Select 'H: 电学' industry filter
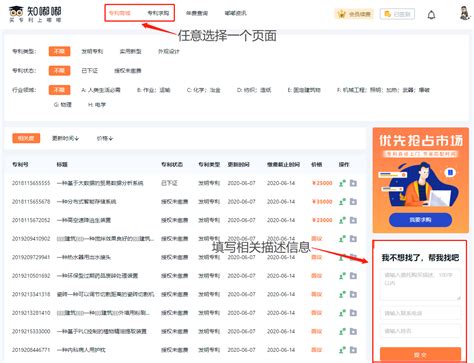This screenshot has width=474, height=363. coord(97,105)
